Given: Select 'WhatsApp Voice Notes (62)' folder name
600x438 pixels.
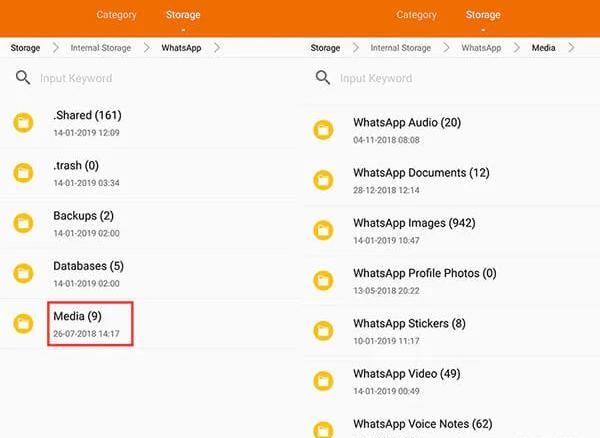Looking at the screenshot, I should pyautogui.click(x=422, y=424).
